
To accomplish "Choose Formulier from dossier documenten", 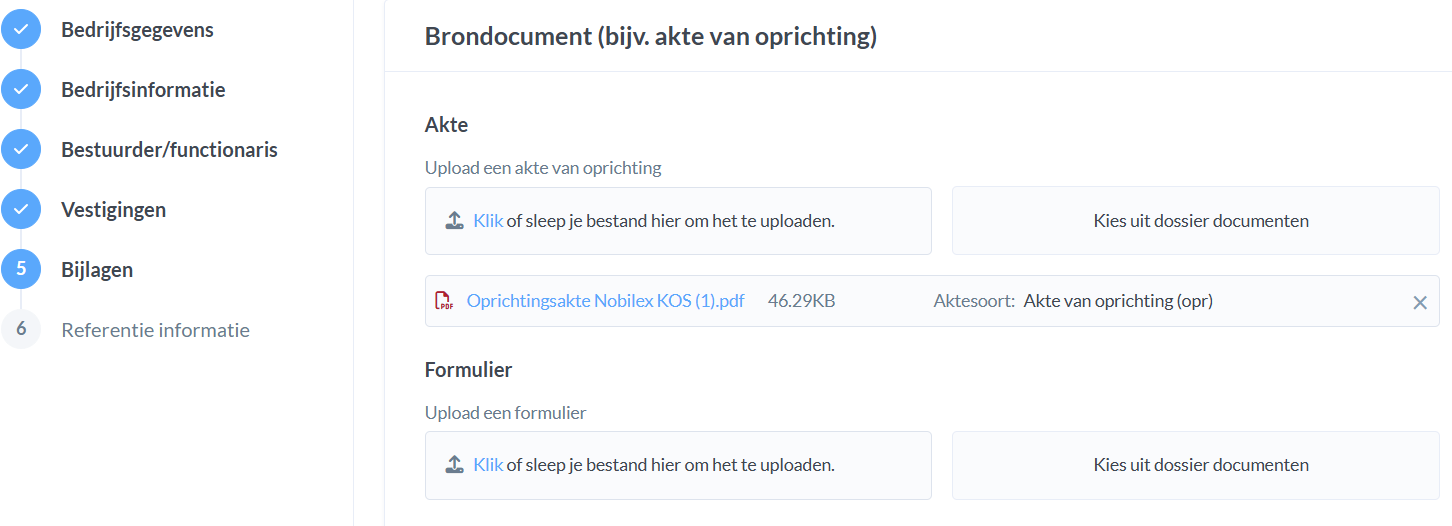I will (1200, 465).
